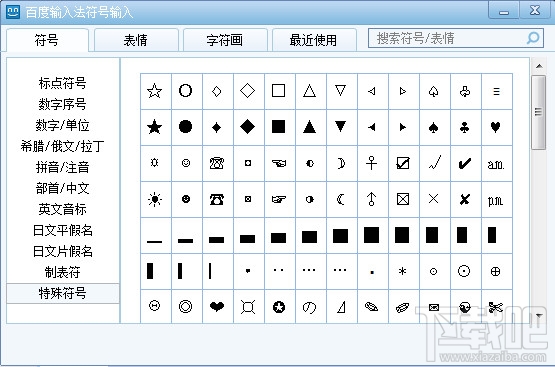Insert the solid downward triangle ▼
The width and height of the screenshot is (555, 367).
pos(341,127)
